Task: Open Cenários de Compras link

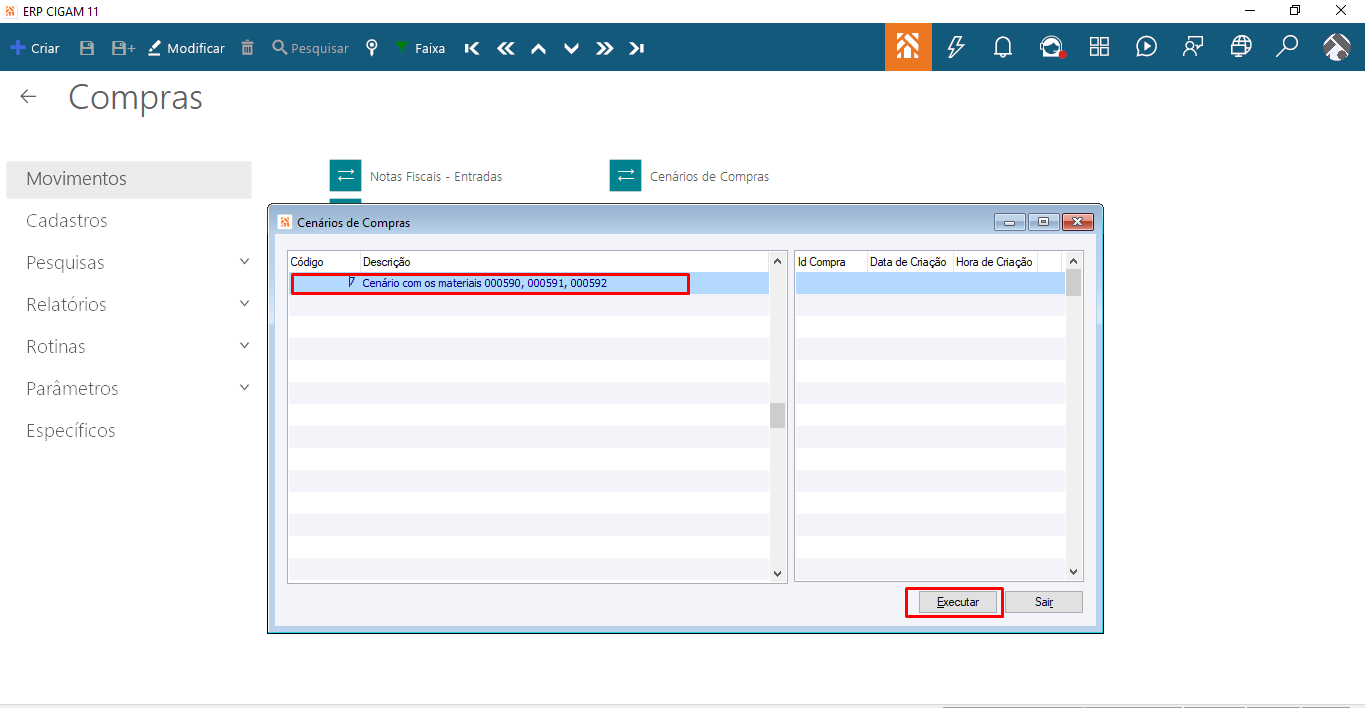Action: click(709, 176)
